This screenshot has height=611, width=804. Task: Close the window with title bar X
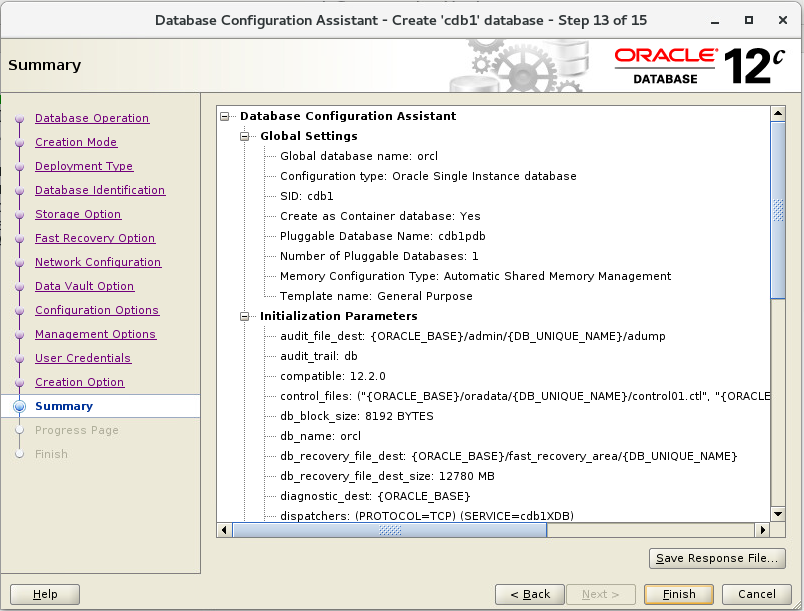click(782, 21)
